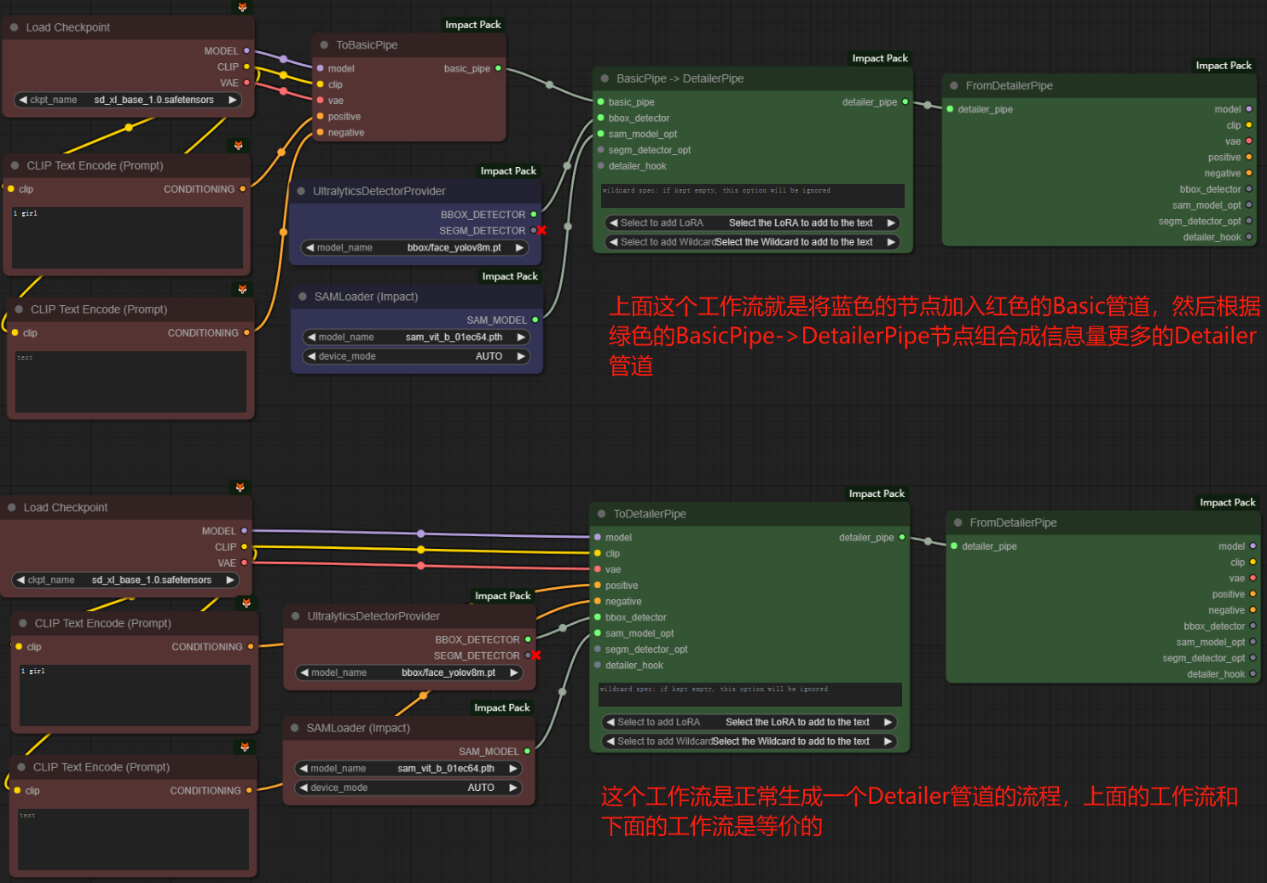The image size is (1267, 883).
Task: Click previous arrow of Wildcard selector in ToDetailerPipe
Action: point(609,741)
